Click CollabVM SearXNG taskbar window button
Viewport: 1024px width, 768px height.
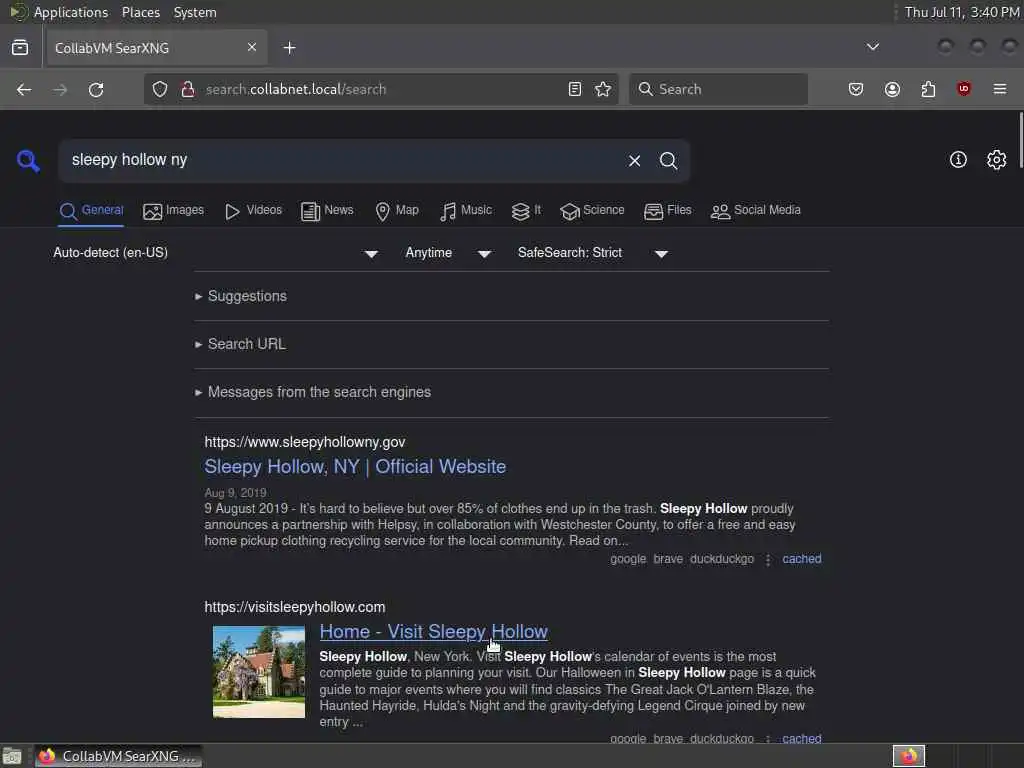tap(118, 756)
